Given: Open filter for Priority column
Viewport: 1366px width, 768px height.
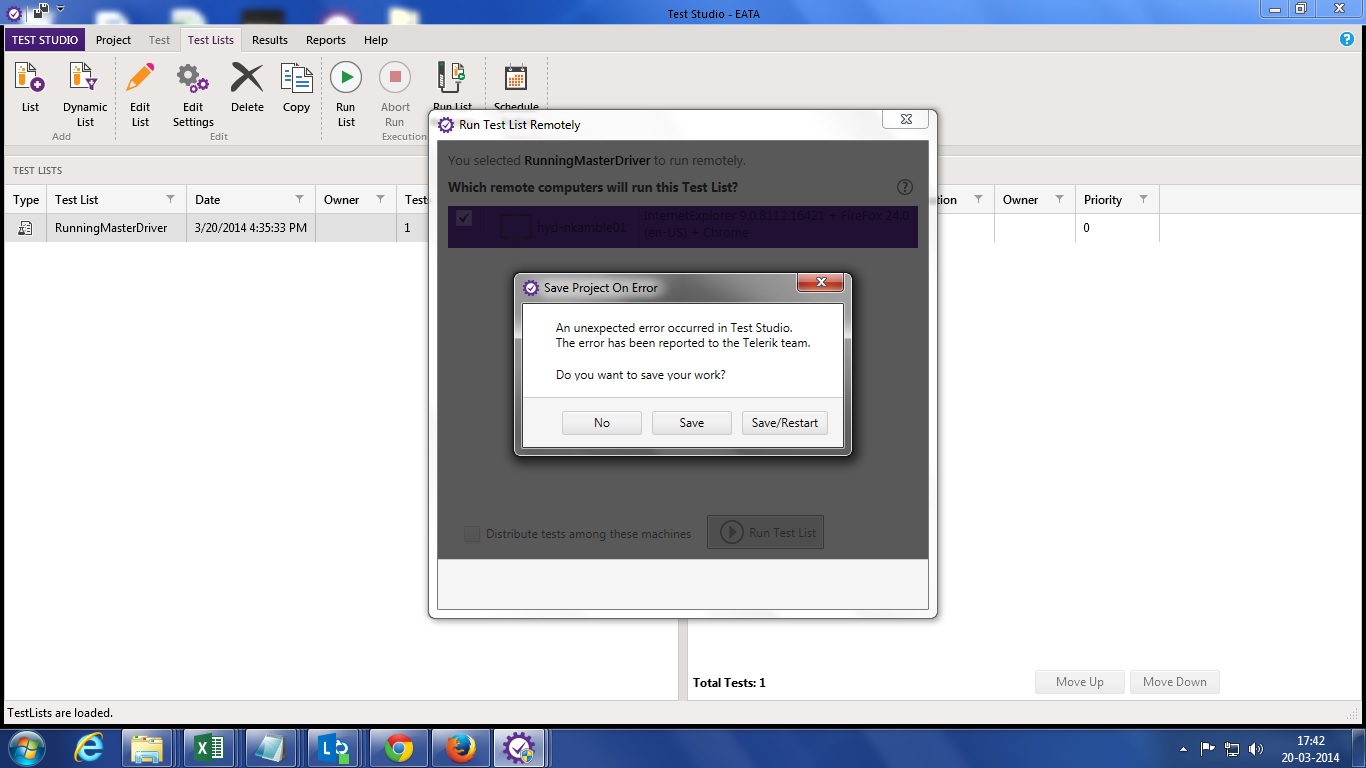Looking at the screenshot, I should (x=1143, y=199).
